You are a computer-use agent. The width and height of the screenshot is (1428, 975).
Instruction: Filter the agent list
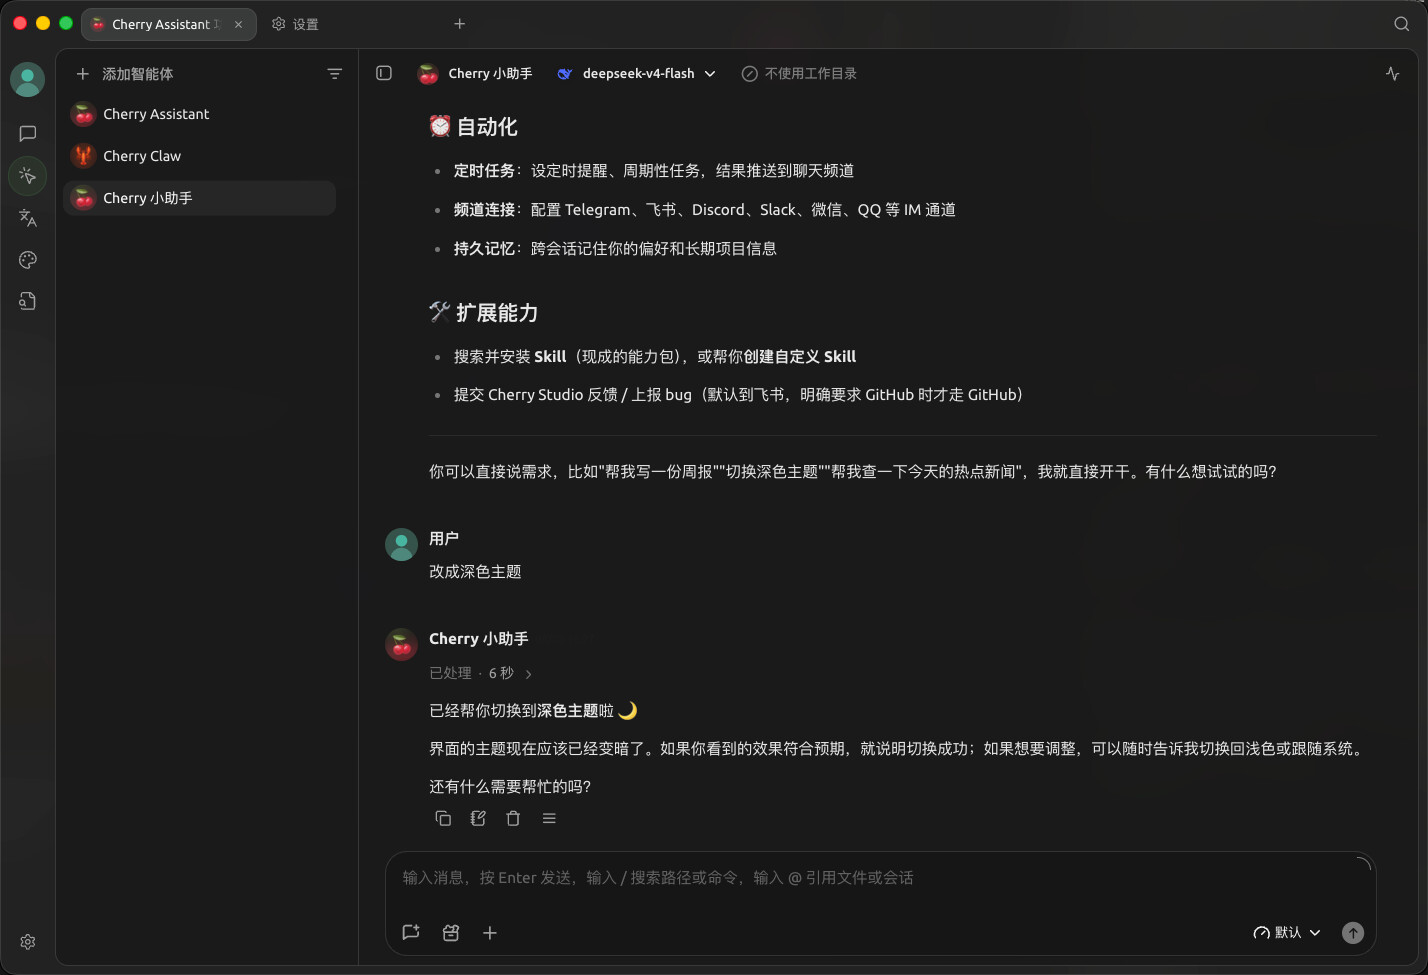[x=335, y=74]
